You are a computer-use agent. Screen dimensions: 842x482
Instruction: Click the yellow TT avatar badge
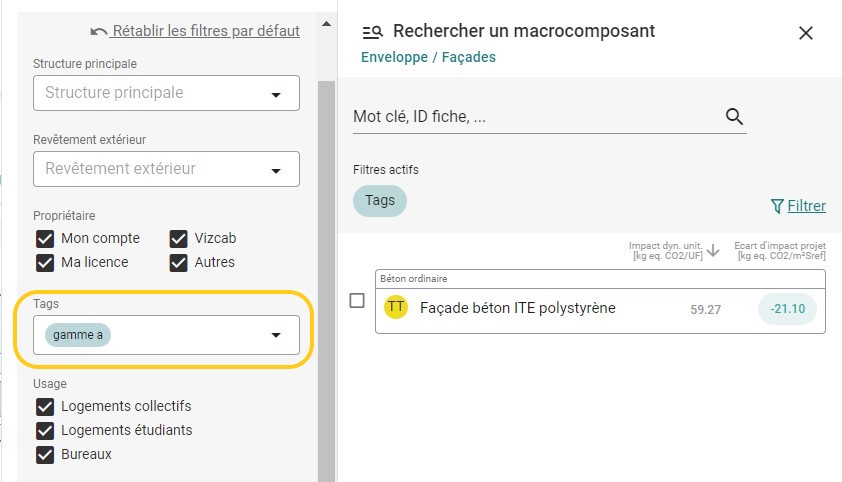click(x=396, y=307)
